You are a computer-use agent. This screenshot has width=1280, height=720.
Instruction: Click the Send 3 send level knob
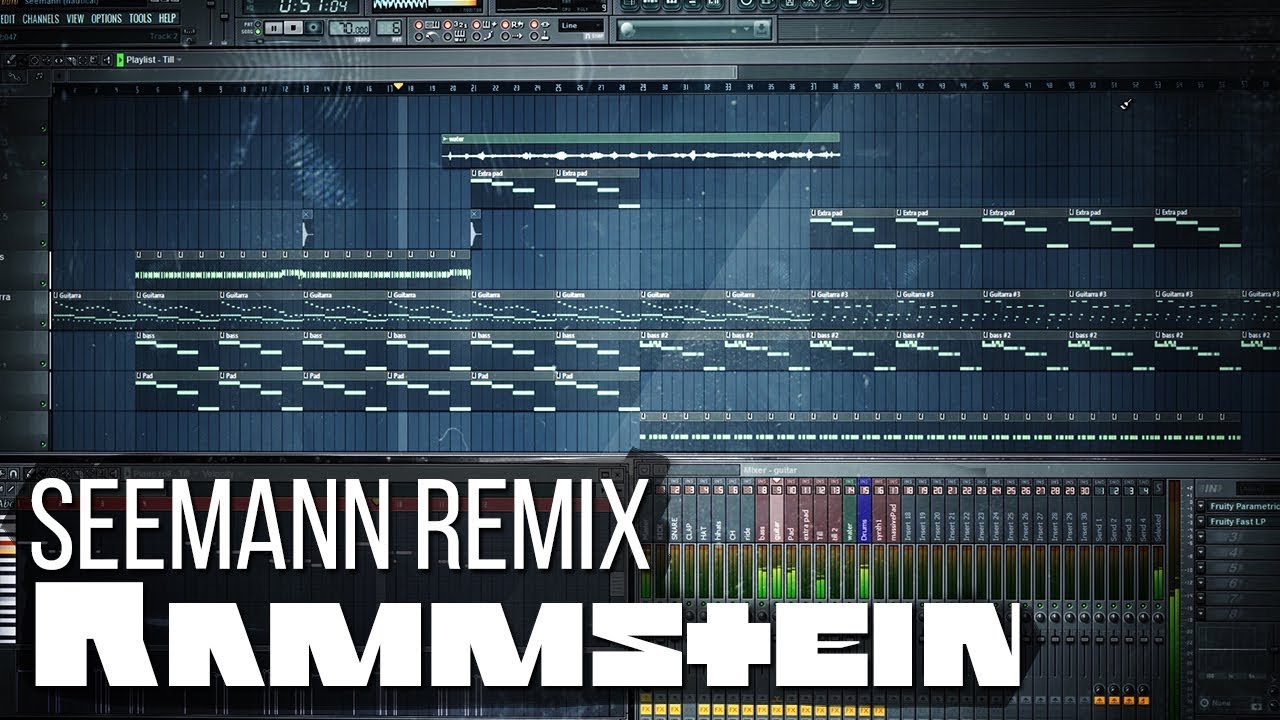[1128, 689]
